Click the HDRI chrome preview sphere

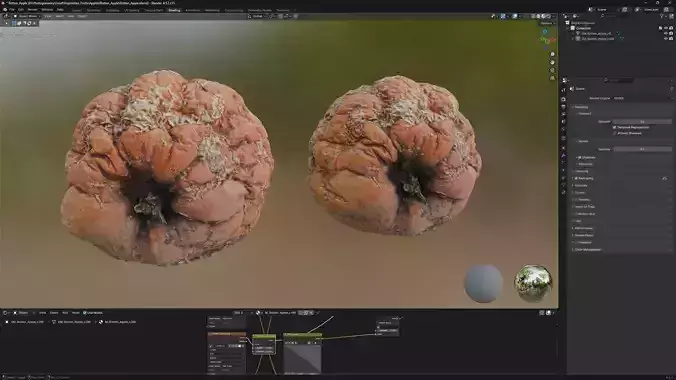click(533, 283)
